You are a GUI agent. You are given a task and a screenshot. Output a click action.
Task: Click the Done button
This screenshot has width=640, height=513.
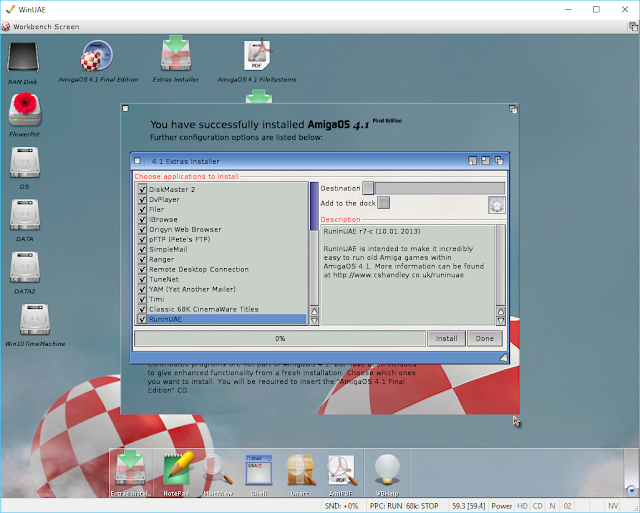tap(484, 338)
